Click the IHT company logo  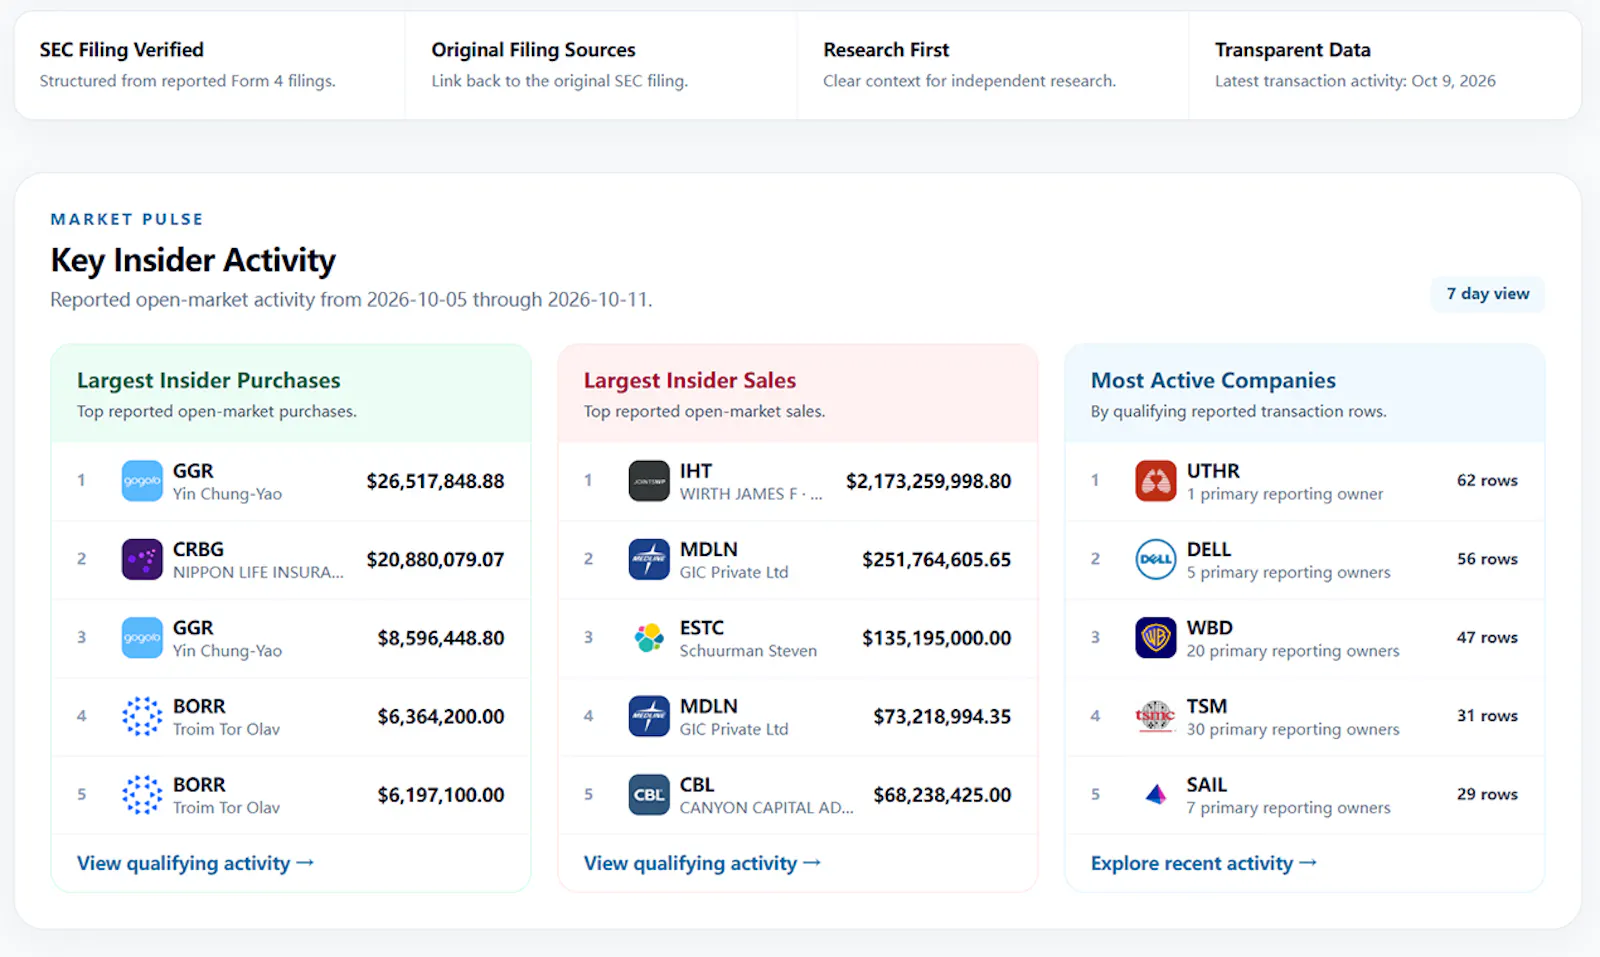coord(649,481)
